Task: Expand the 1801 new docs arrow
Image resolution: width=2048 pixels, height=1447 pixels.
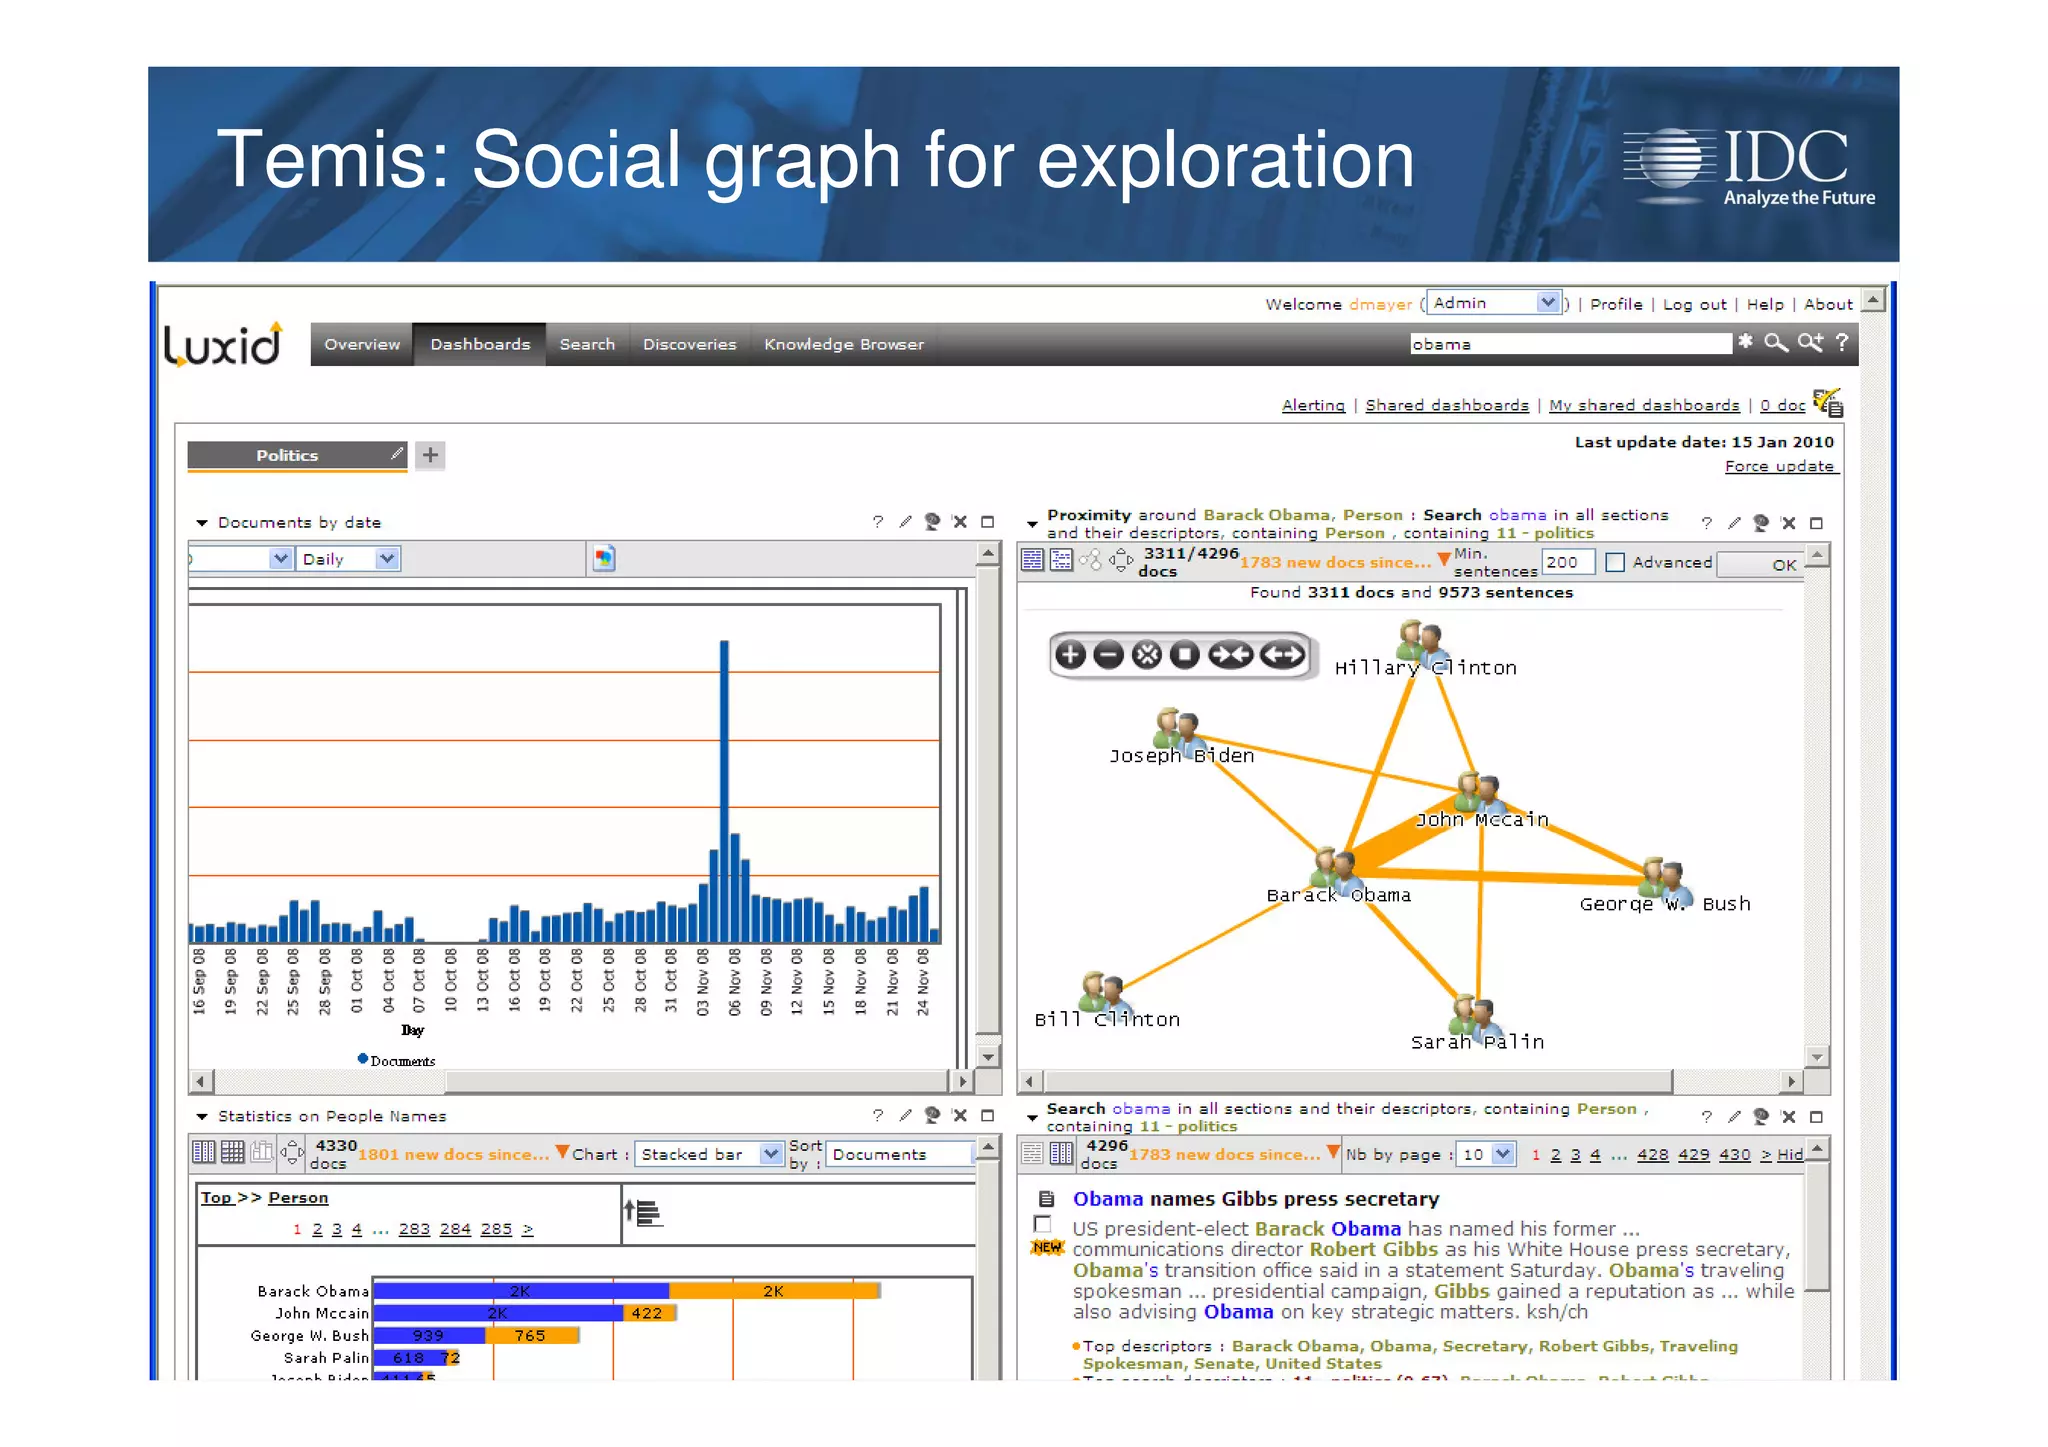Action: tap(562, 1151)
